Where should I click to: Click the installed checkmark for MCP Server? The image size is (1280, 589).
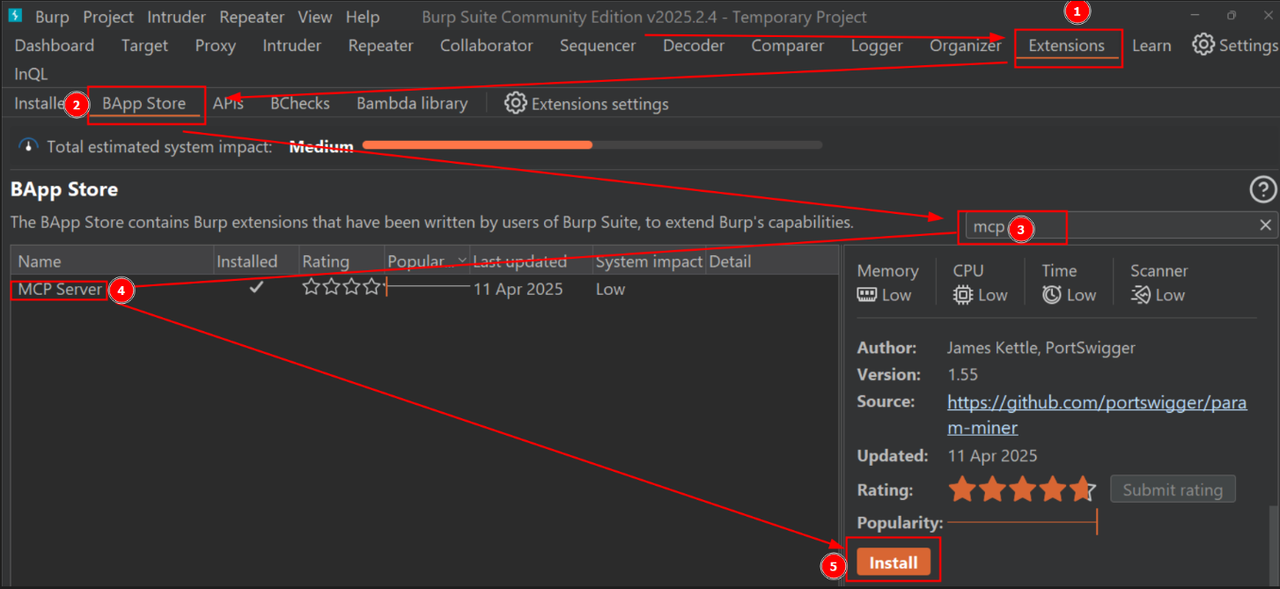pos(256,288)
